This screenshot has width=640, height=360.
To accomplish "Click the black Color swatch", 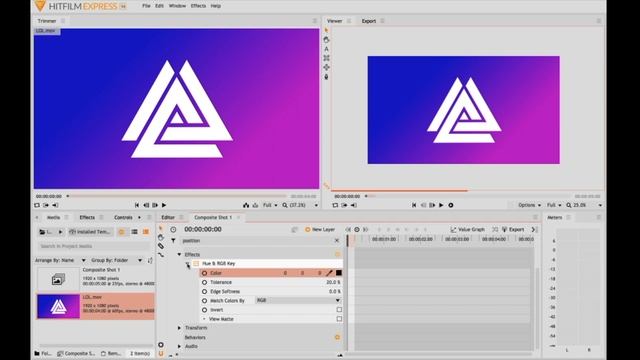I will [x=339, y=273].
